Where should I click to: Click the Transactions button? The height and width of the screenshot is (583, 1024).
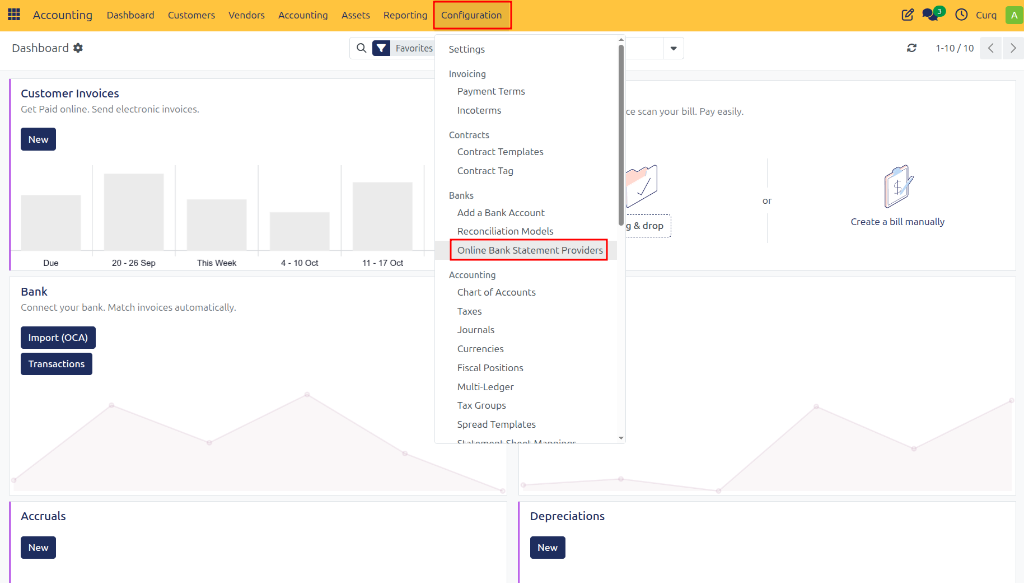coord(56,364)
